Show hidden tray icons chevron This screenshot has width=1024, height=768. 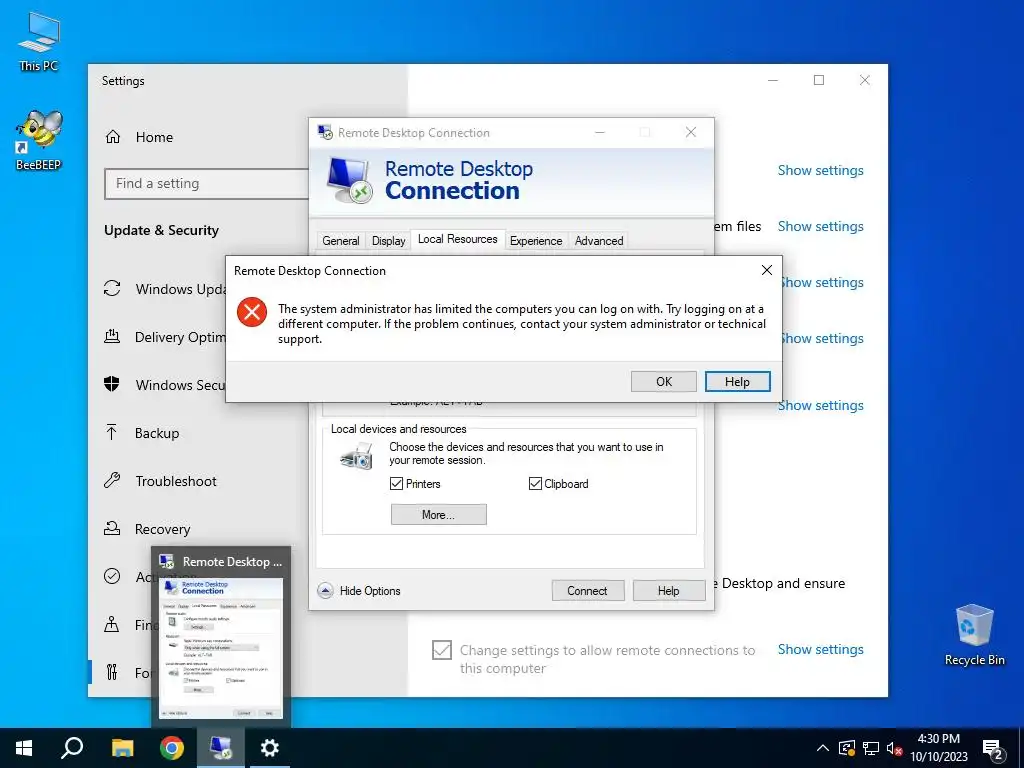point(823,748)
